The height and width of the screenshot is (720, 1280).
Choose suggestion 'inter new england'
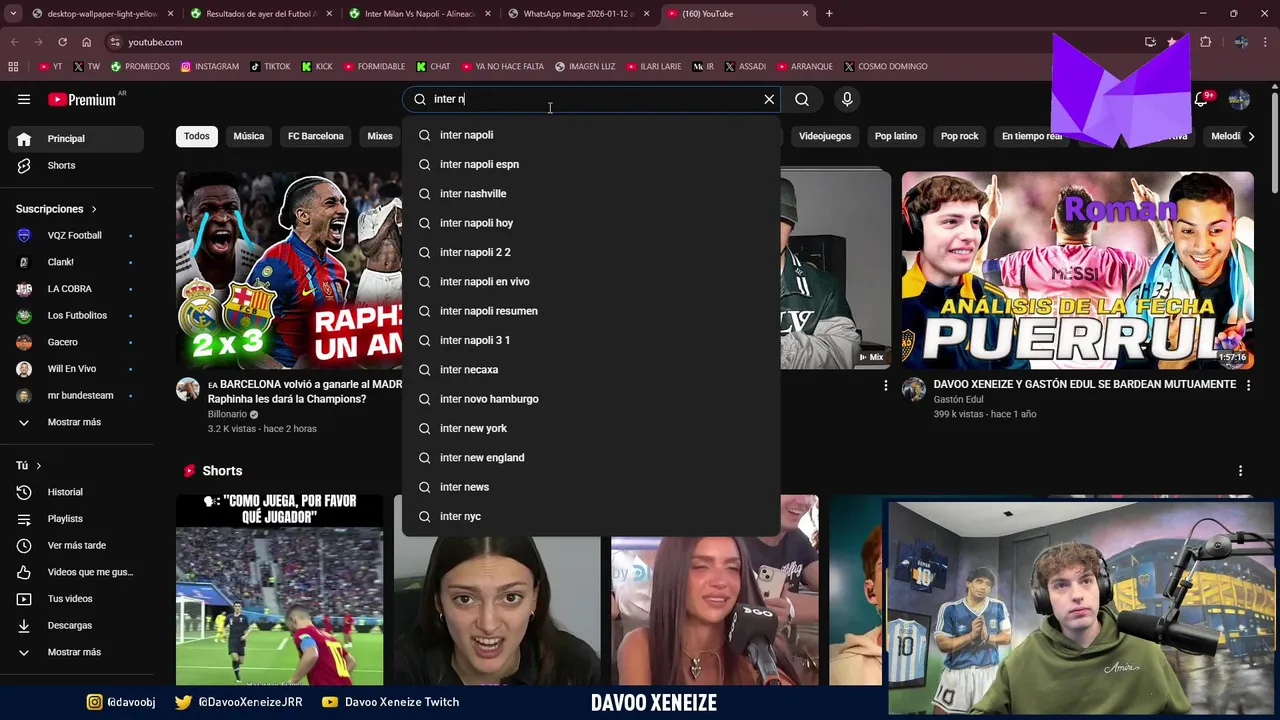[591, 458]
